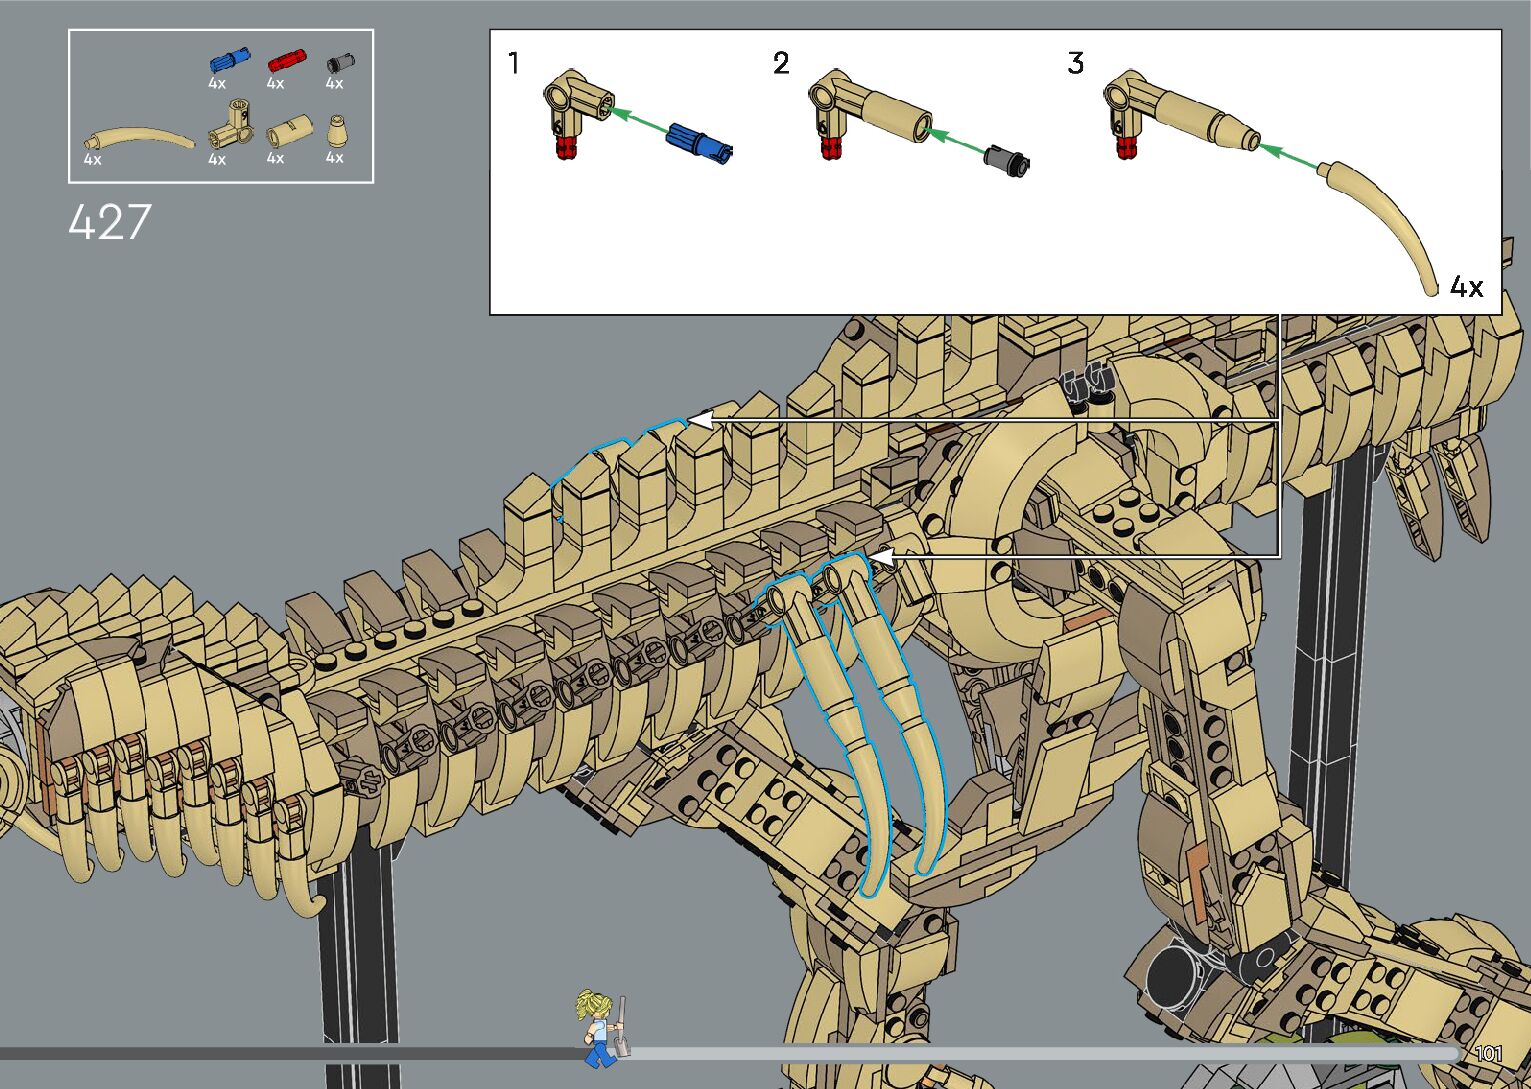Click the 4x repeat label in the callout

click(1466, 287)
